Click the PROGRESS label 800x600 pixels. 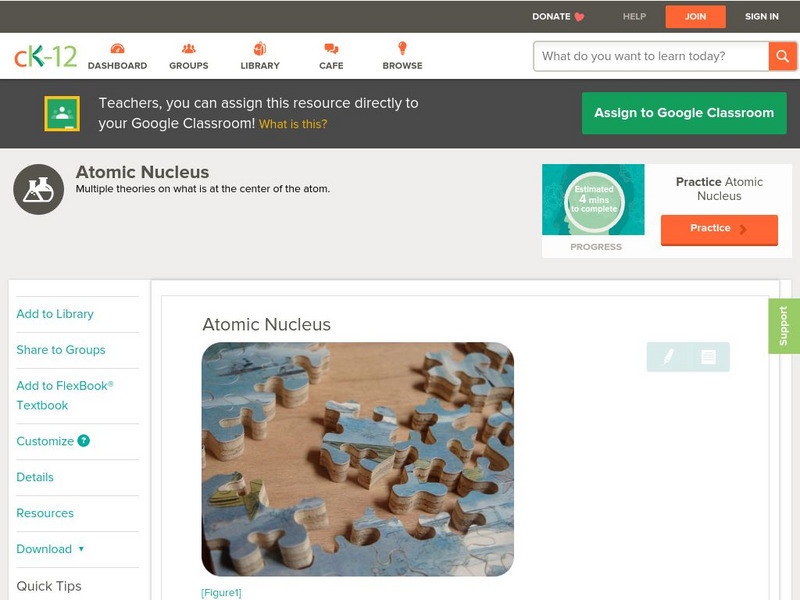(x=596, y=247)
